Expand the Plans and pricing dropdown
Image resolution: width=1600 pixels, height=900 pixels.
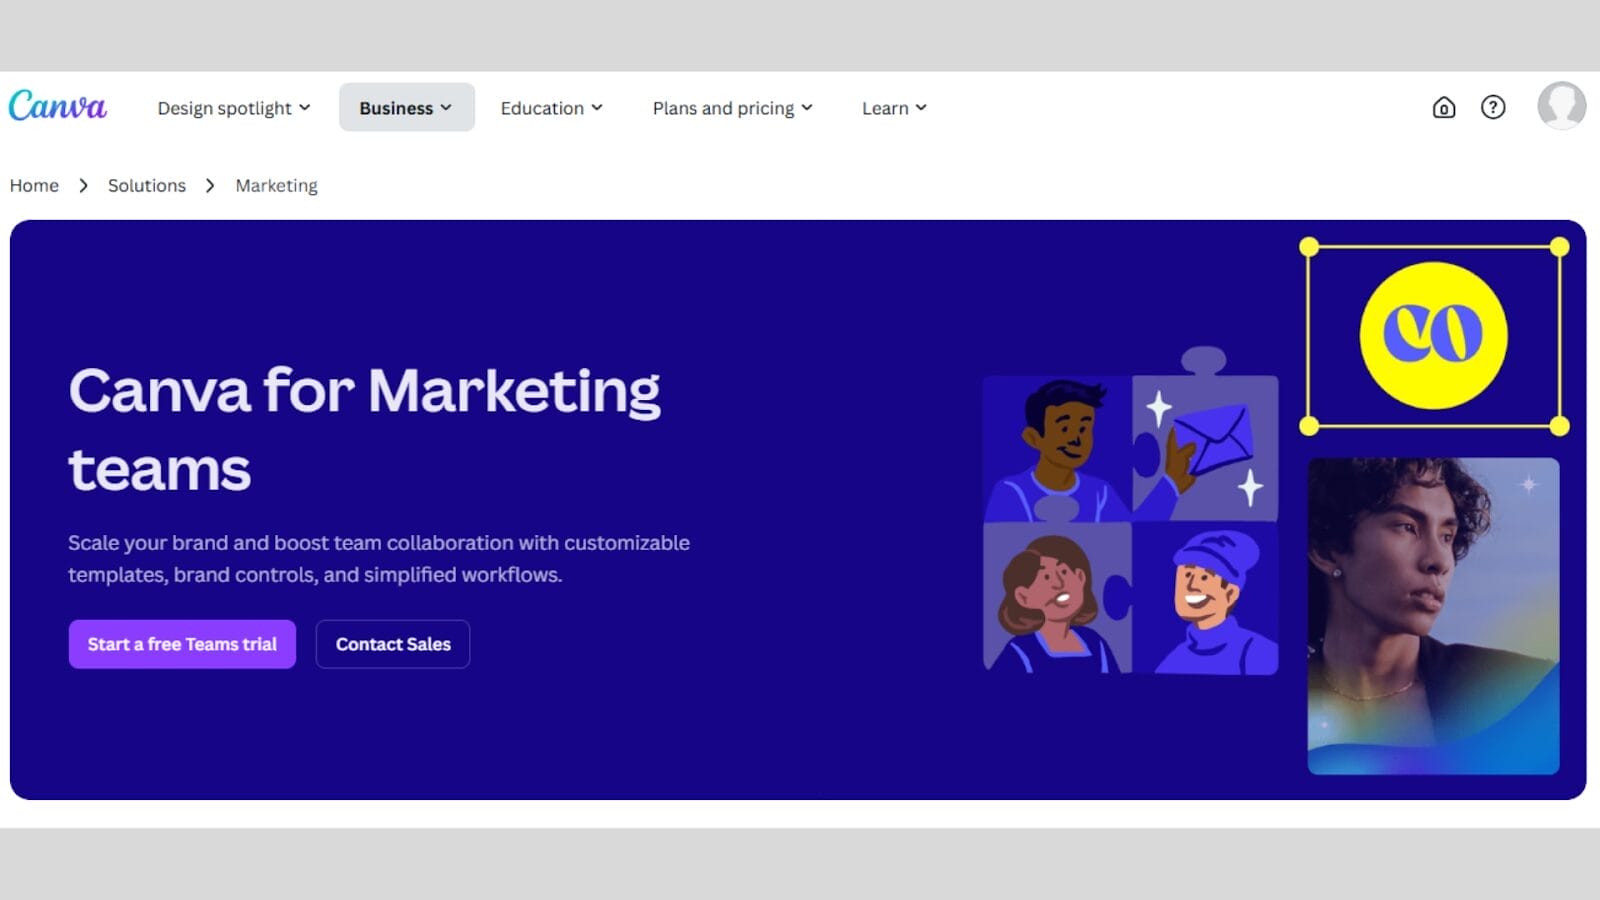(732, 108)
